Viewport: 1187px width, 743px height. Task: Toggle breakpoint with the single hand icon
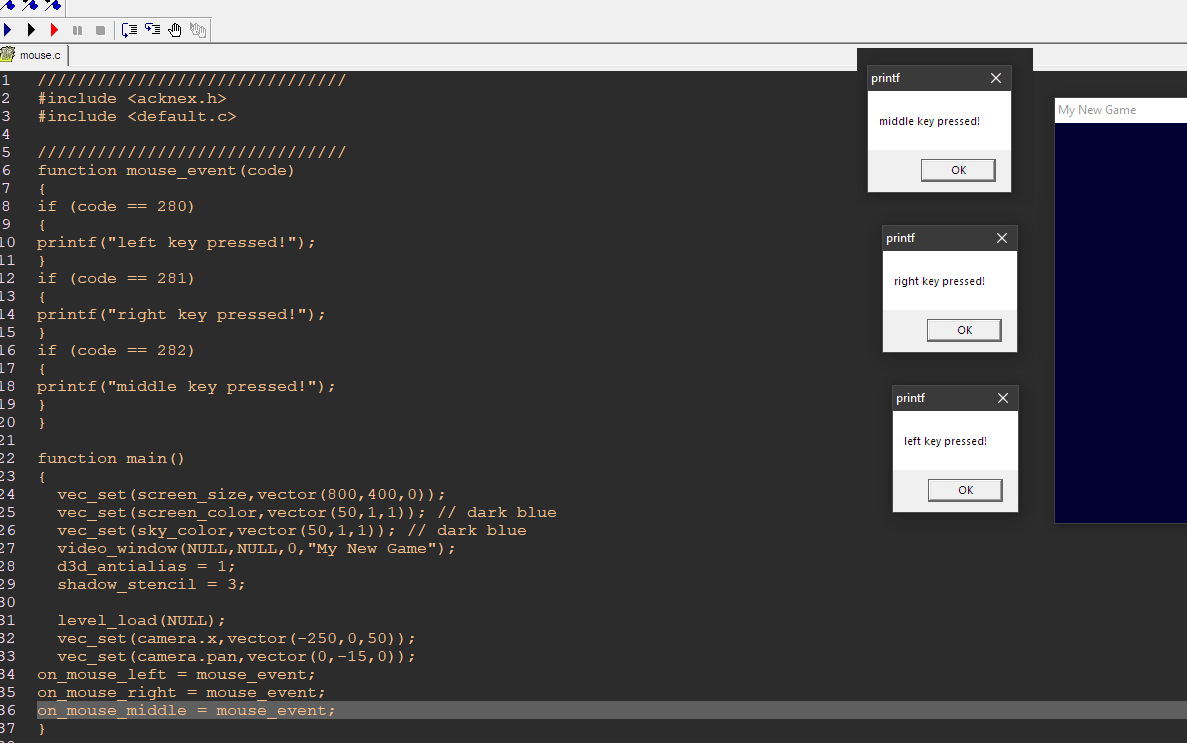pyautogui.click(x=175, y=30)
